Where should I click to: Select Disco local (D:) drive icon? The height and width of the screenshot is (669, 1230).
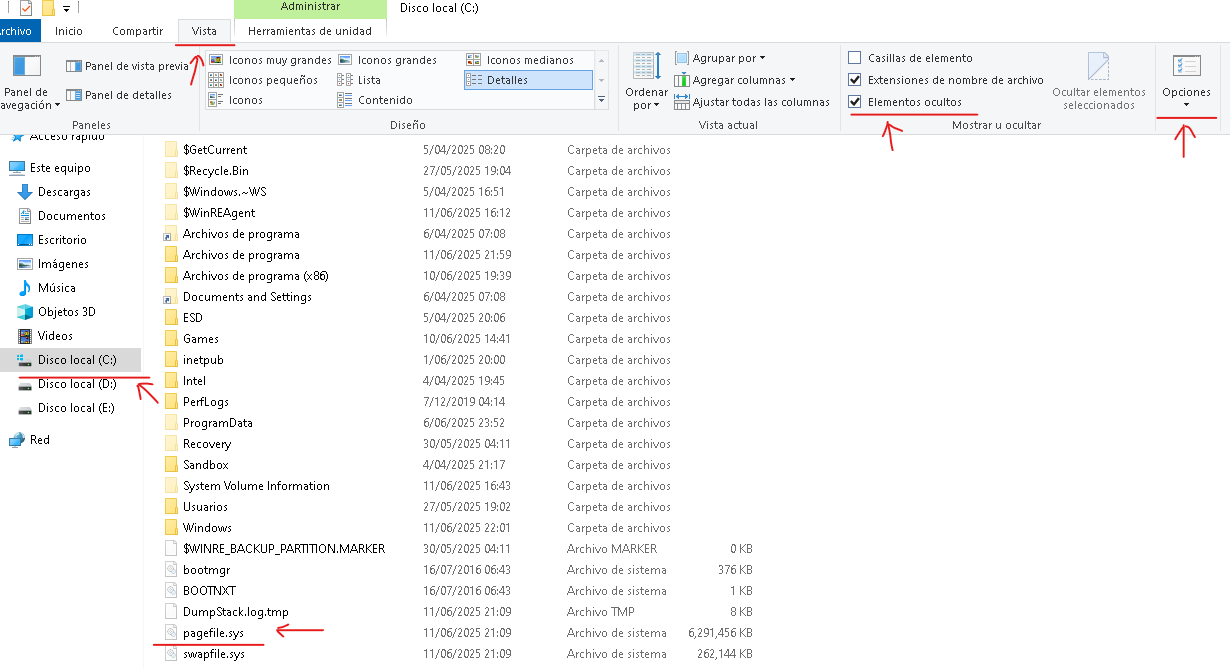(26, 384)
